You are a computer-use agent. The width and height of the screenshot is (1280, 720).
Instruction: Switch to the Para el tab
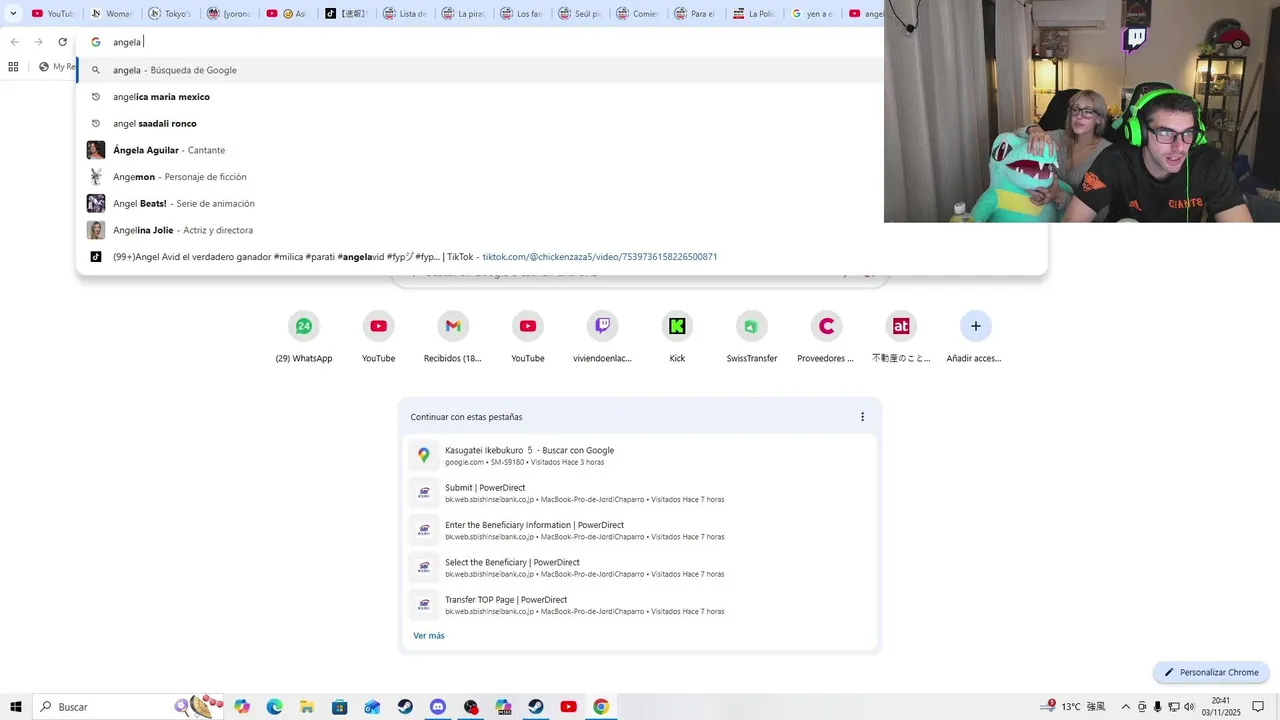695,14
